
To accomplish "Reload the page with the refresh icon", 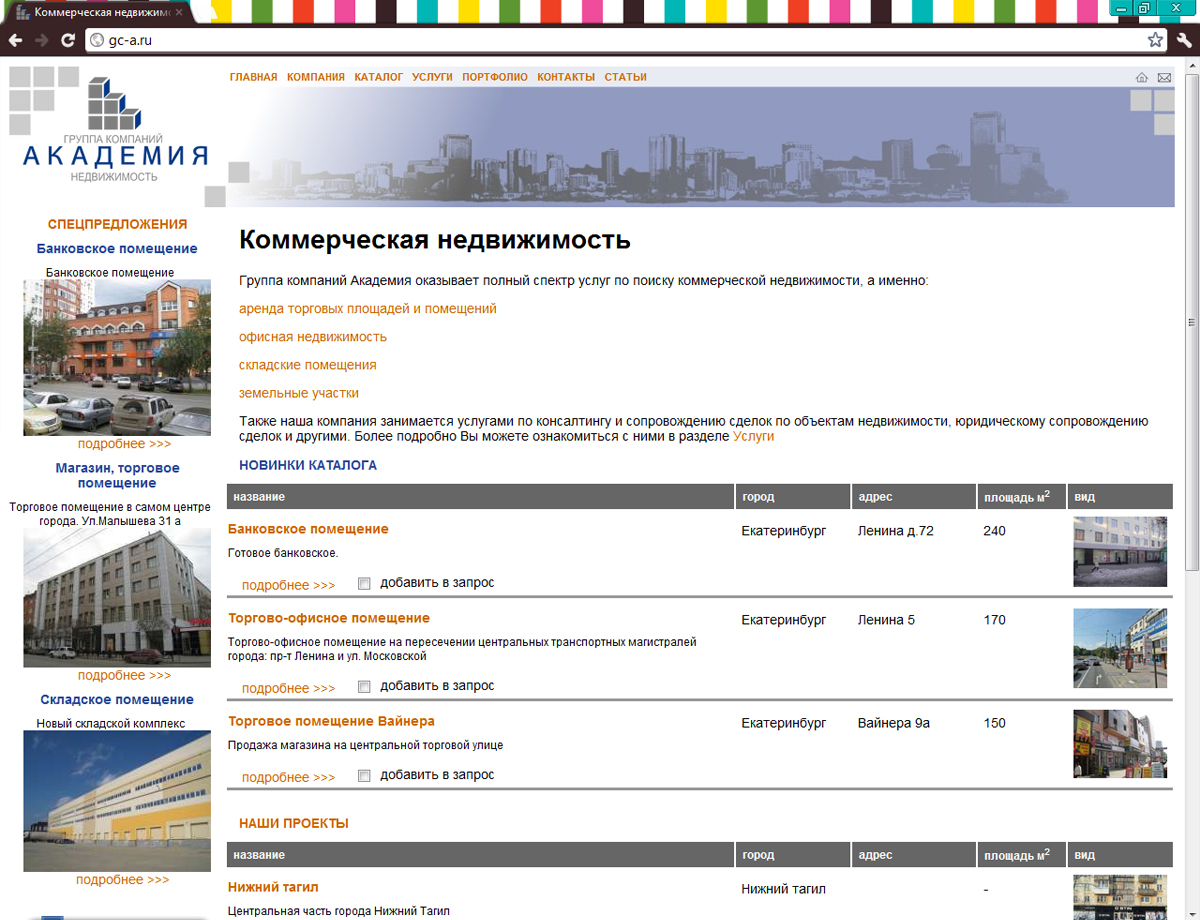I will point(66,40).
